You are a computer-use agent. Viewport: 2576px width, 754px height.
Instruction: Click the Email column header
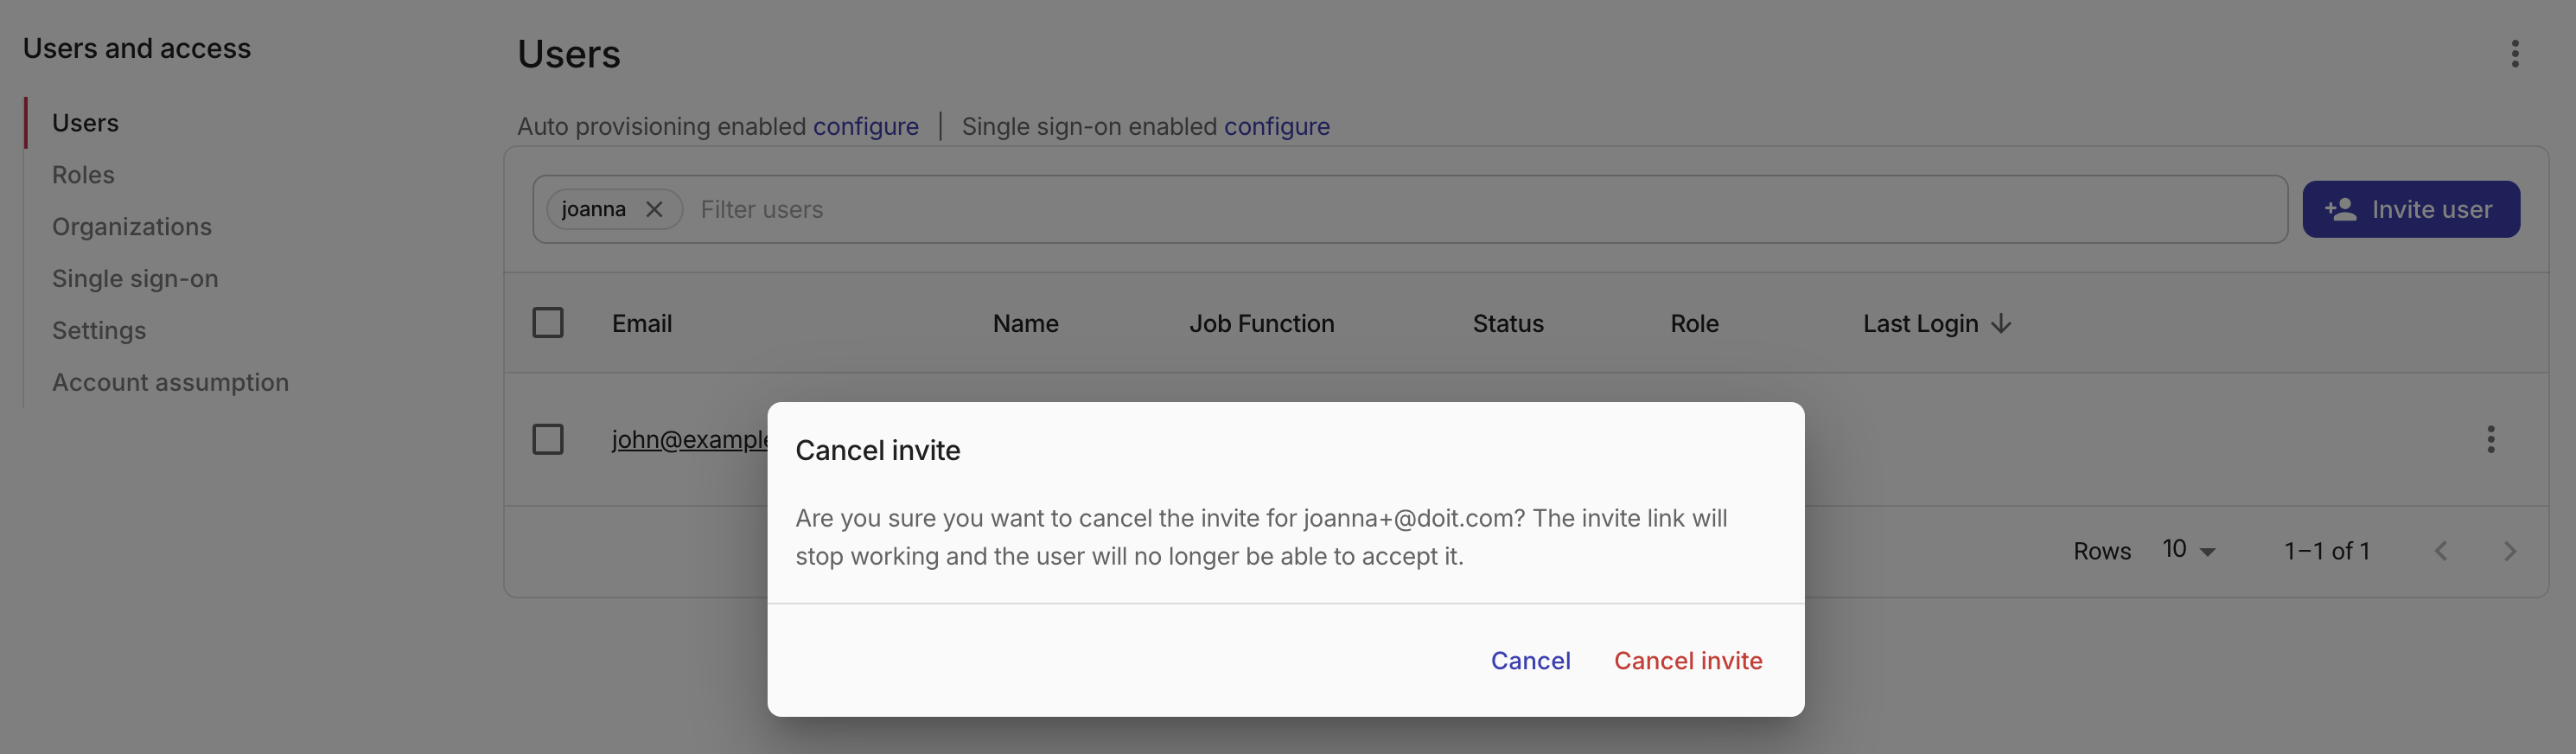point(642,324)
